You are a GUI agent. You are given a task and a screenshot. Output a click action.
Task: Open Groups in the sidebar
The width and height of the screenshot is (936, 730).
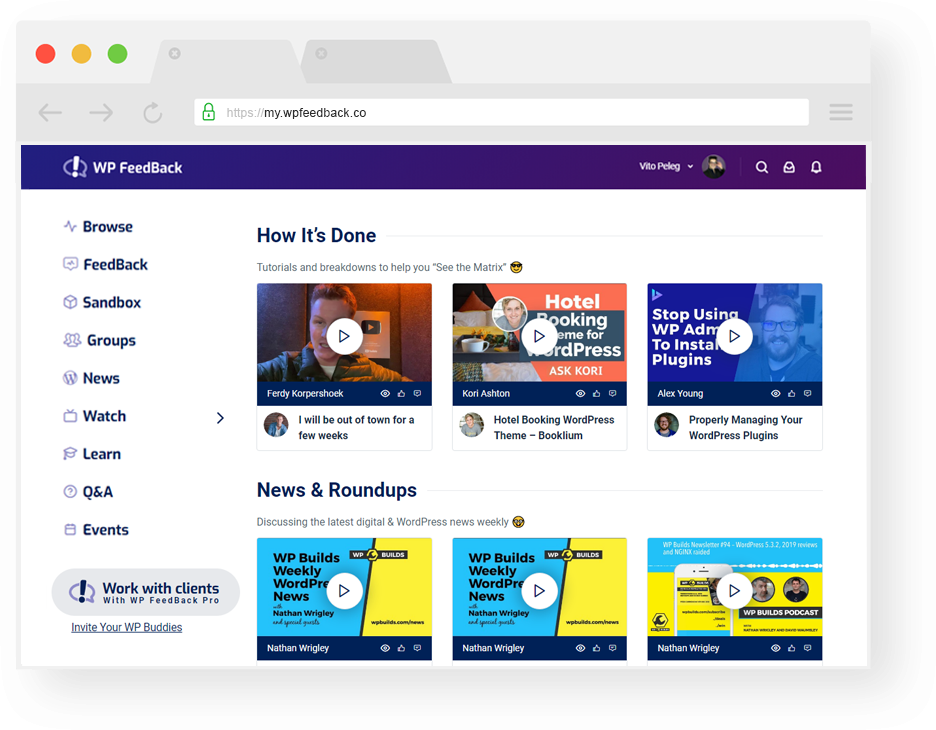click(x=100, y=340)
